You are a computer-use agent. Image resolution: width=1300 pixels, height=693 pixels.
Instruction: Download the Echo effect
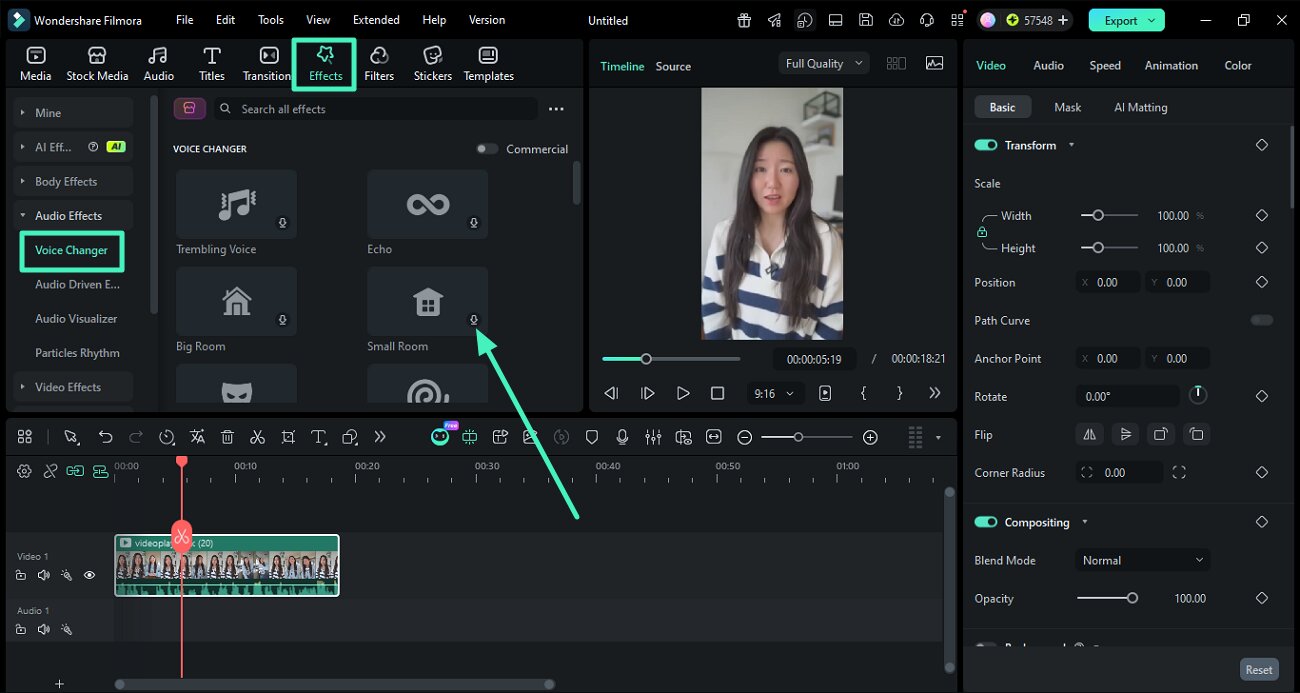[x=474, y=223]
